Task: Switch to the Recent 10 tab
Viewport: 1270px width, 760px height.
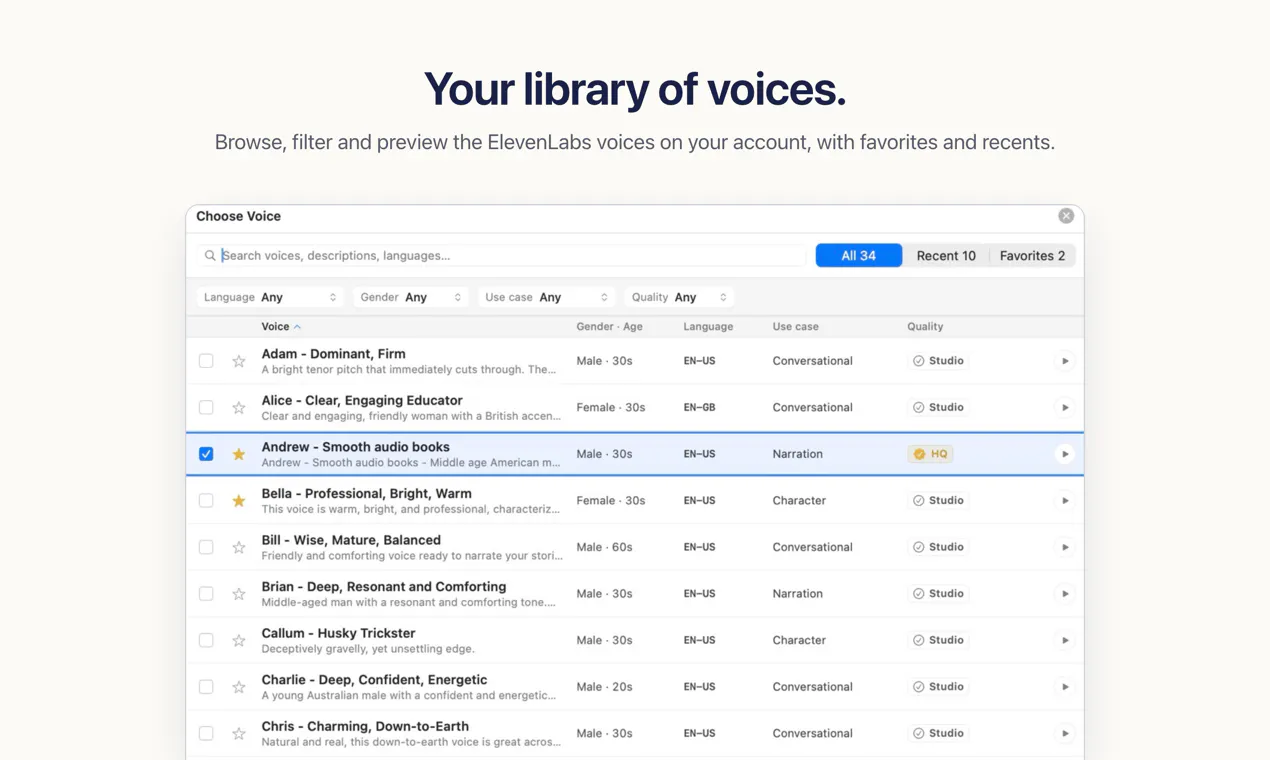Action: (946, 256)
